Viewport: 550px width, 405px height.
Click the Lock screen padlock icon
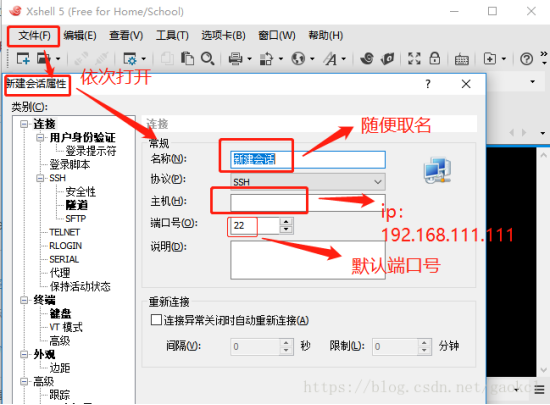[x=435, y=58]
